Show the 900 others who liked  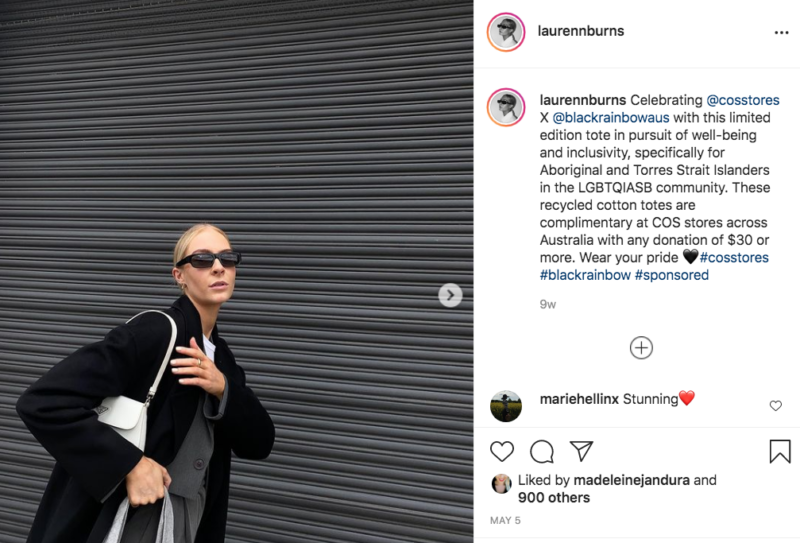554,498
